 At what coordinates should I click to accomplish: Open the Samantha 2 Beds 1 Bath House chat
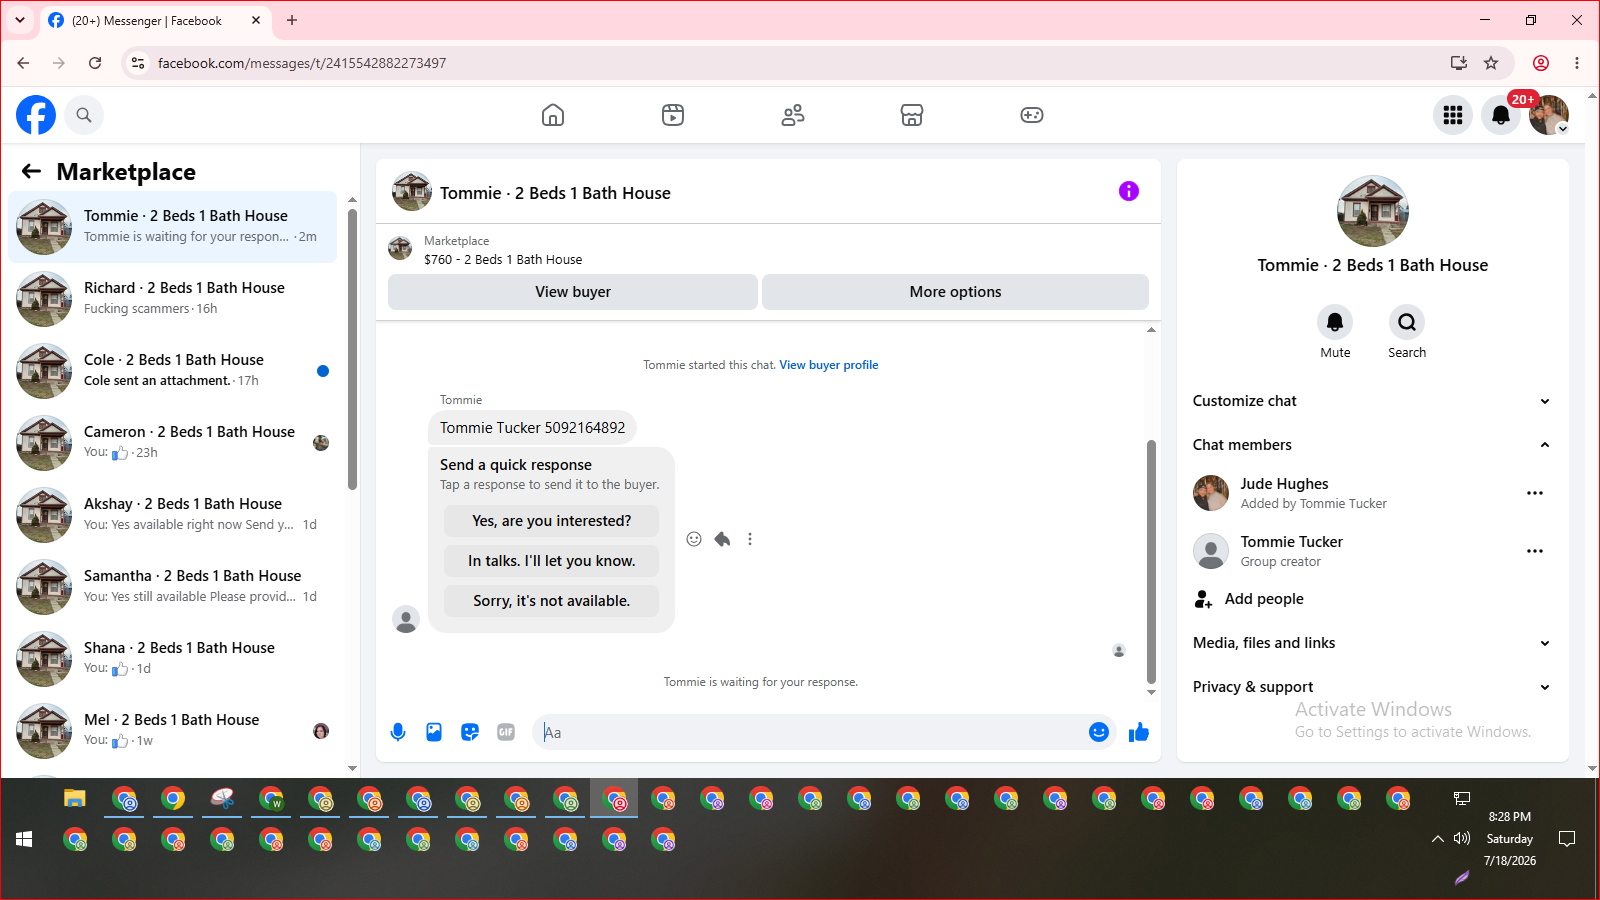172,587
